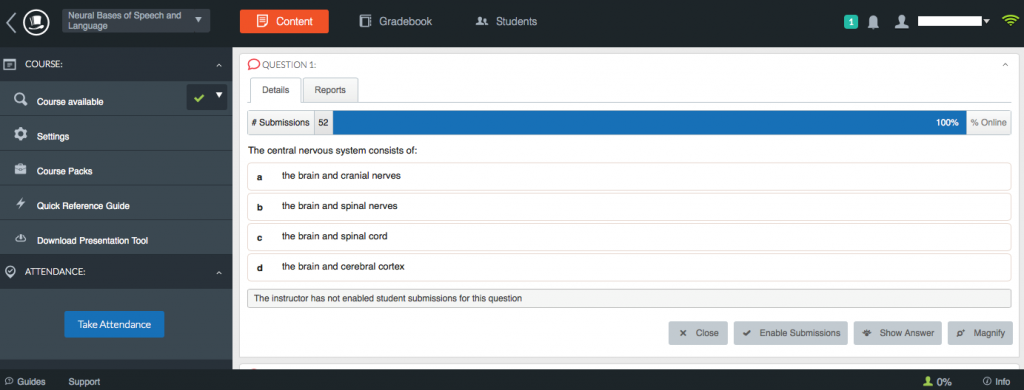The width and height of the screenshot is (1024, 390).
Task: Click the COURSE section icon
Action: 10,64
